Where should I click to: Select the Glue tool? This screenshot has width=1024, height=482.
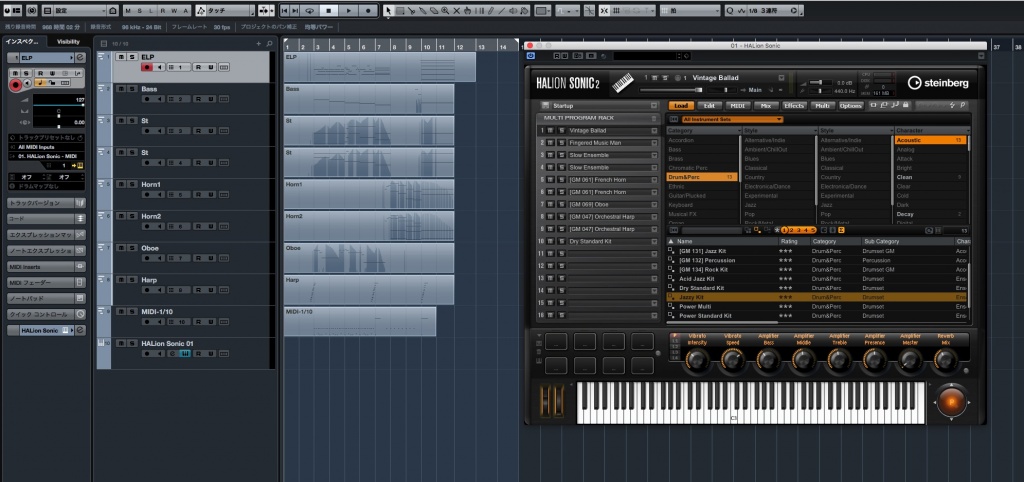[x=423, y=10]
